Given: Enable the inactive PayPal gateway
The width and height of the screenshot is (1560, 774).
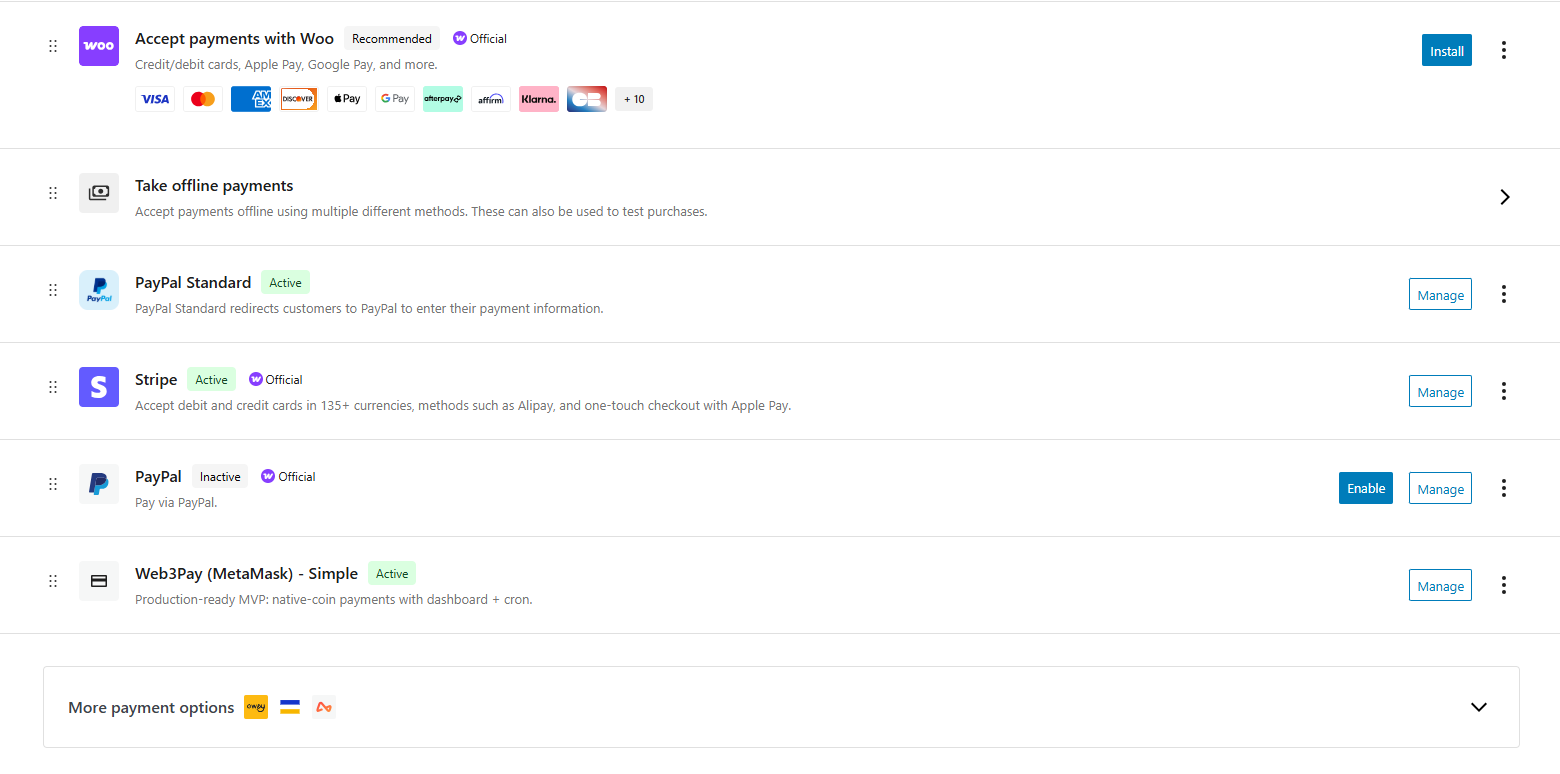Looking at the screenshot, I should point(1366,488).
